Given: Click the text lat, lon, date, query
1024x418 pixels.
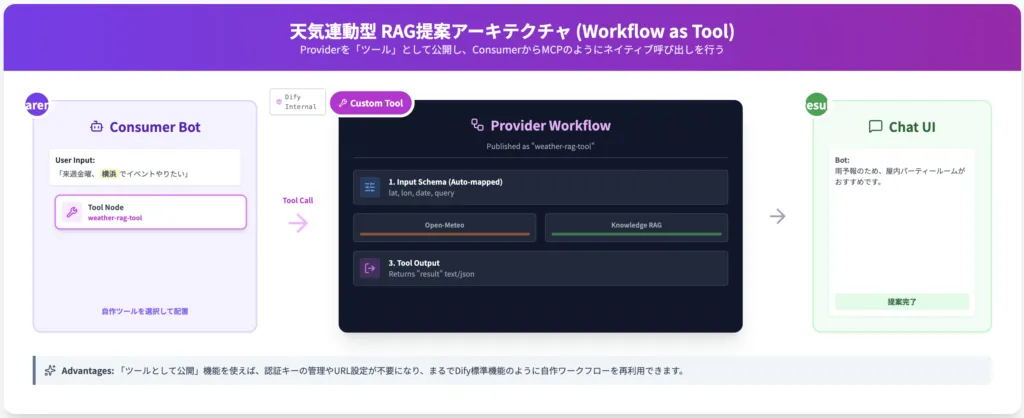Looking at the screenshot, I should point(421,193).
